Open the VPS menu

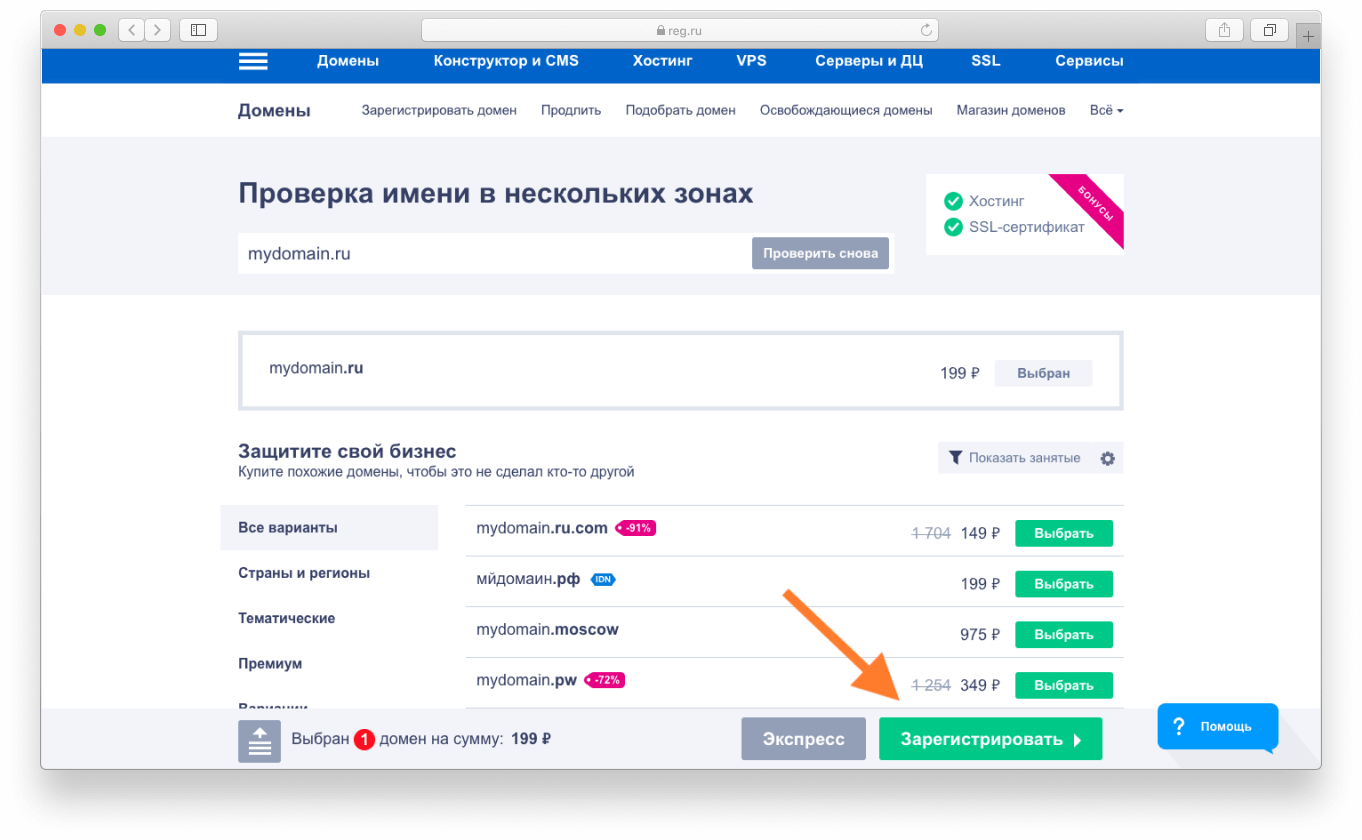point(751,61)
